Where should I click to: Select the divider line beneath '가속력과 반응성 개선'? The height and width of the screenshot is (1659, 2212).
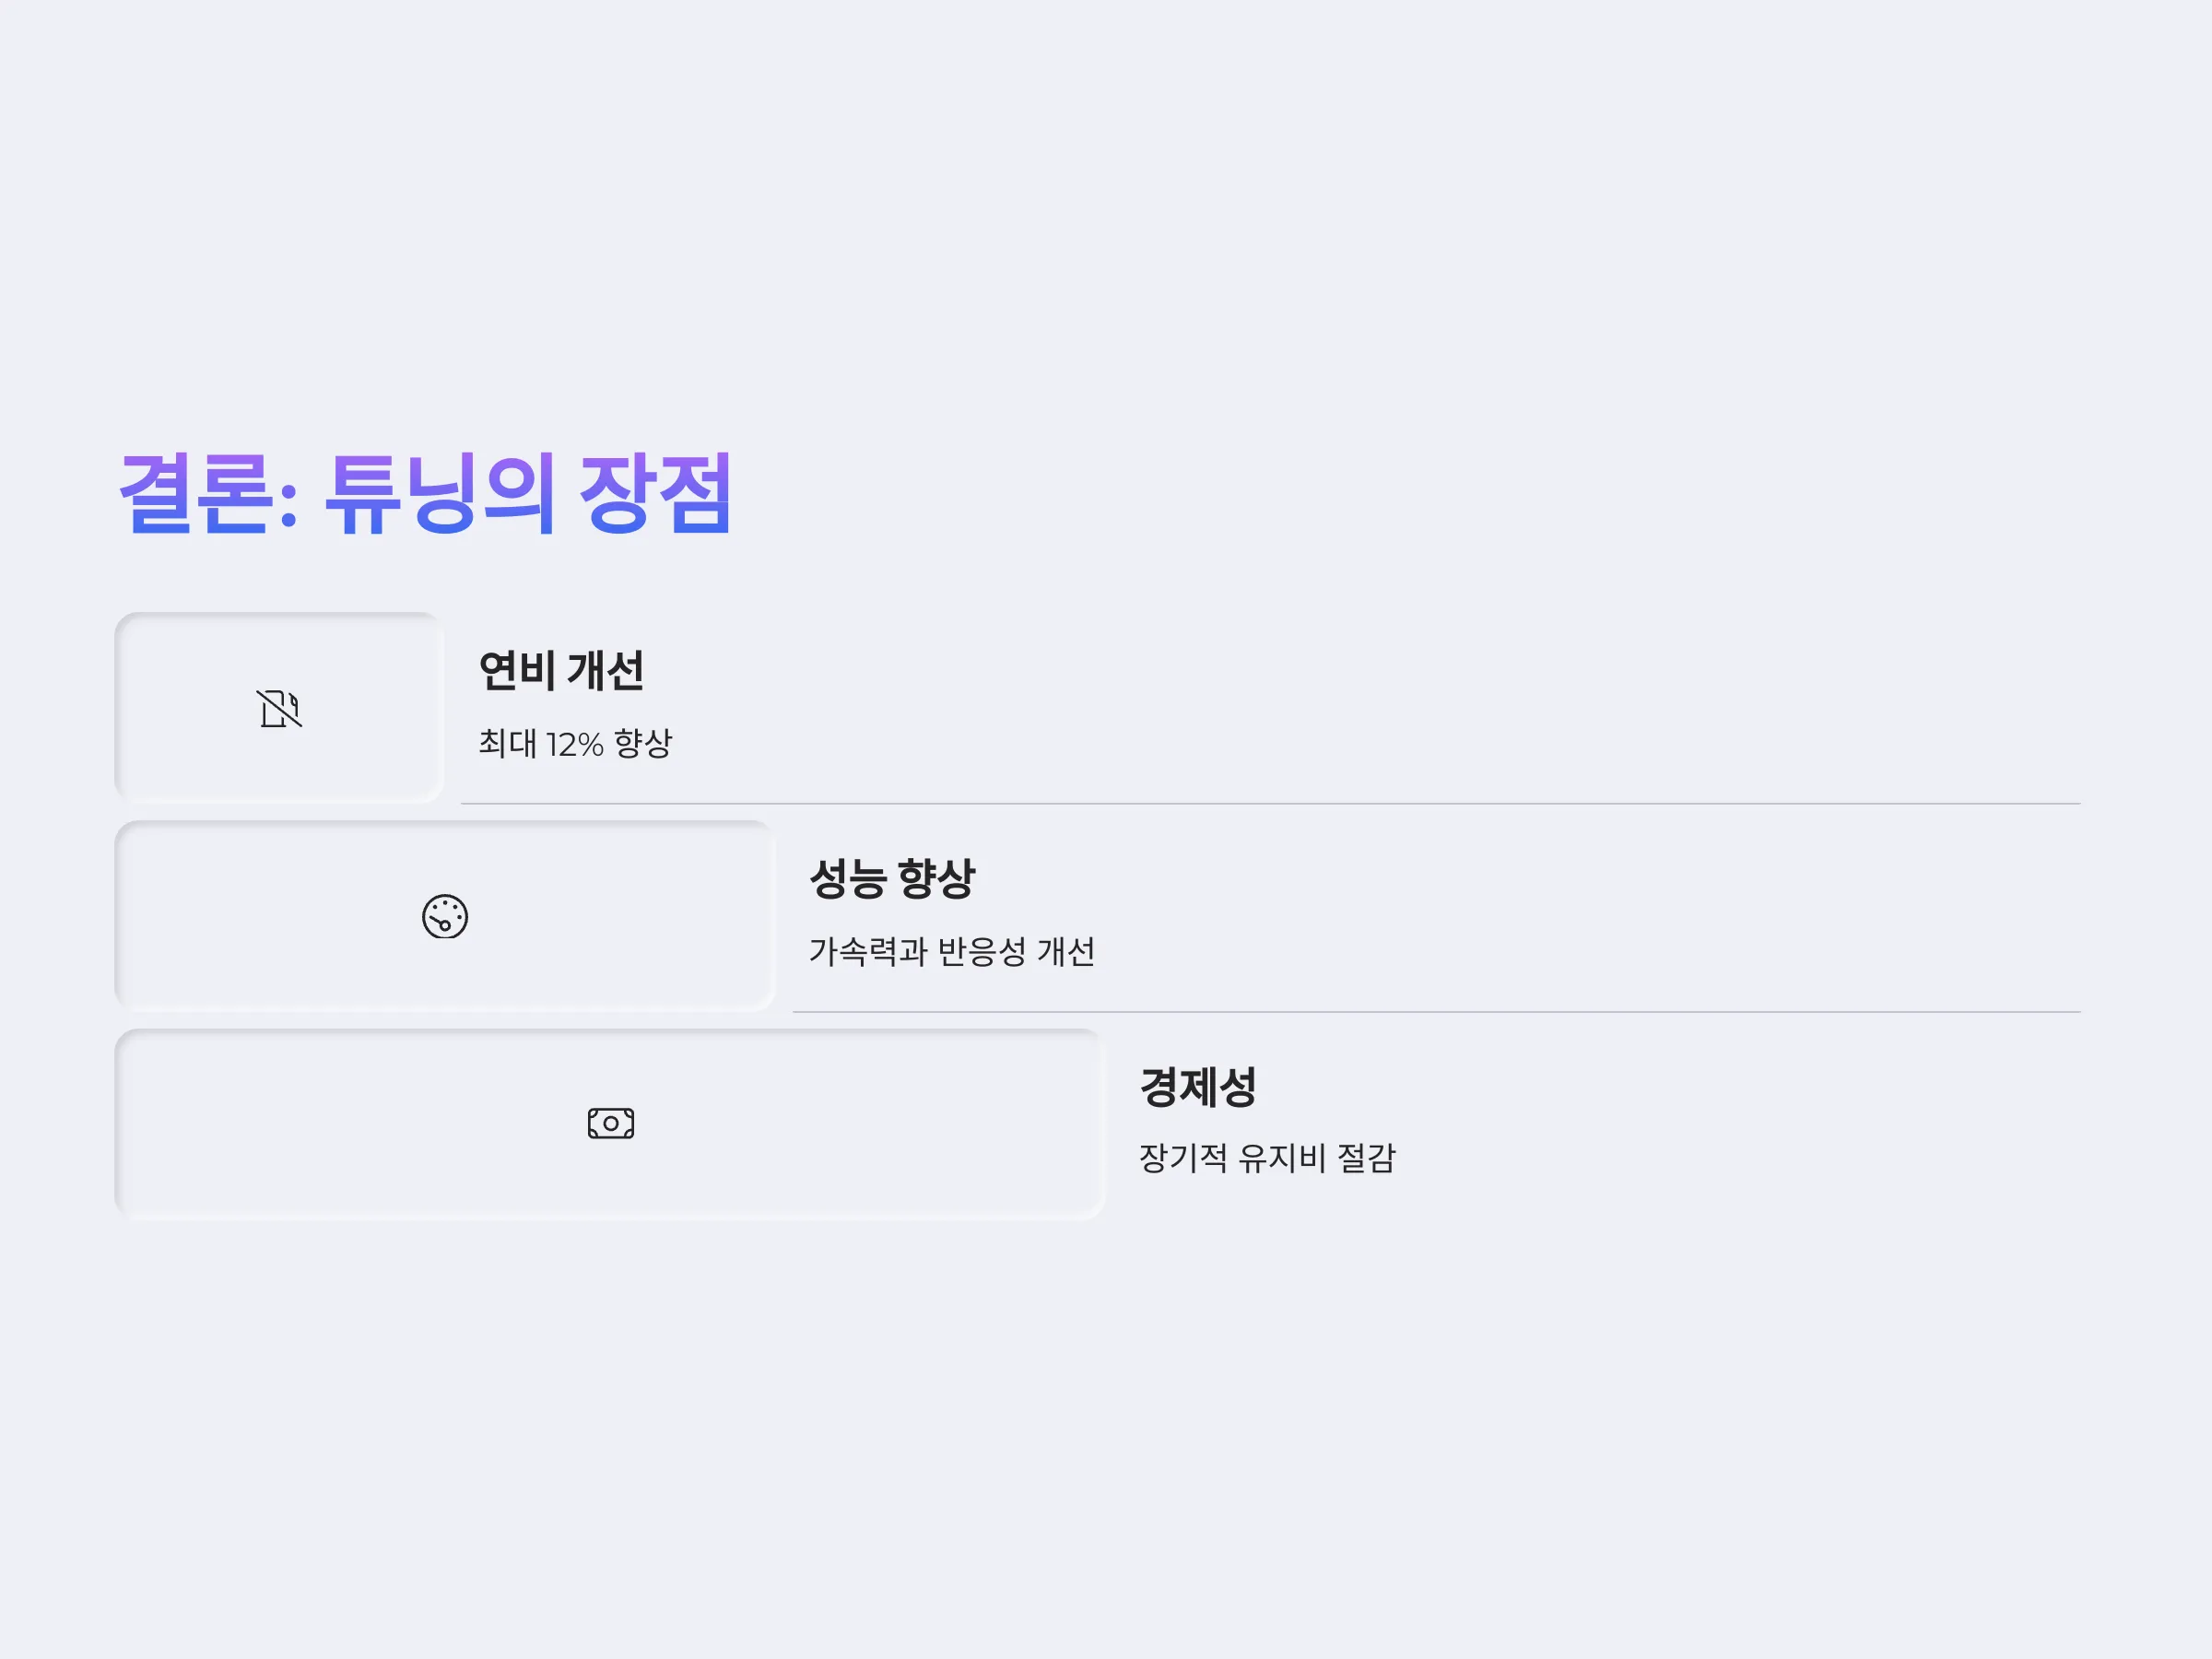(x=1436, y=1012)
